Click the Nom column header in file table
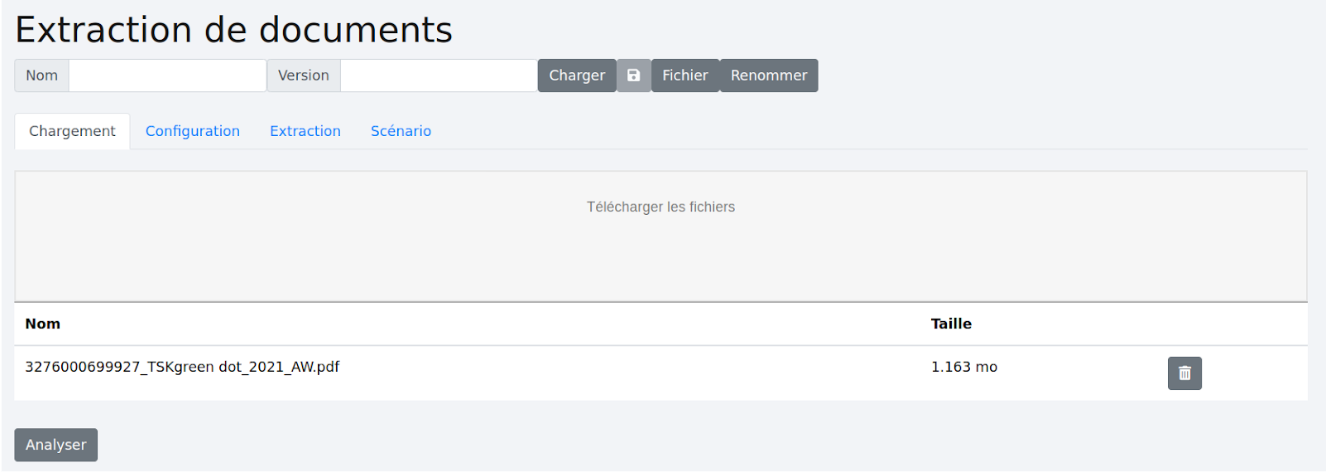Image resolution: width=1327 pixels, height=473 pixels. (x=43, y=324)
